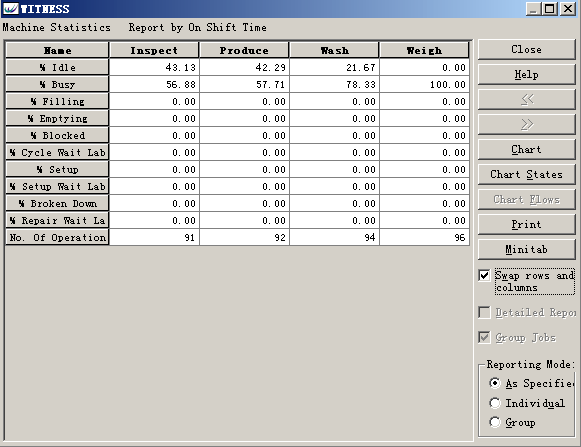The height and width of the screenshot is (447, 581).
Task: Choose As Specified reporting mode
Action: point(495,383)
